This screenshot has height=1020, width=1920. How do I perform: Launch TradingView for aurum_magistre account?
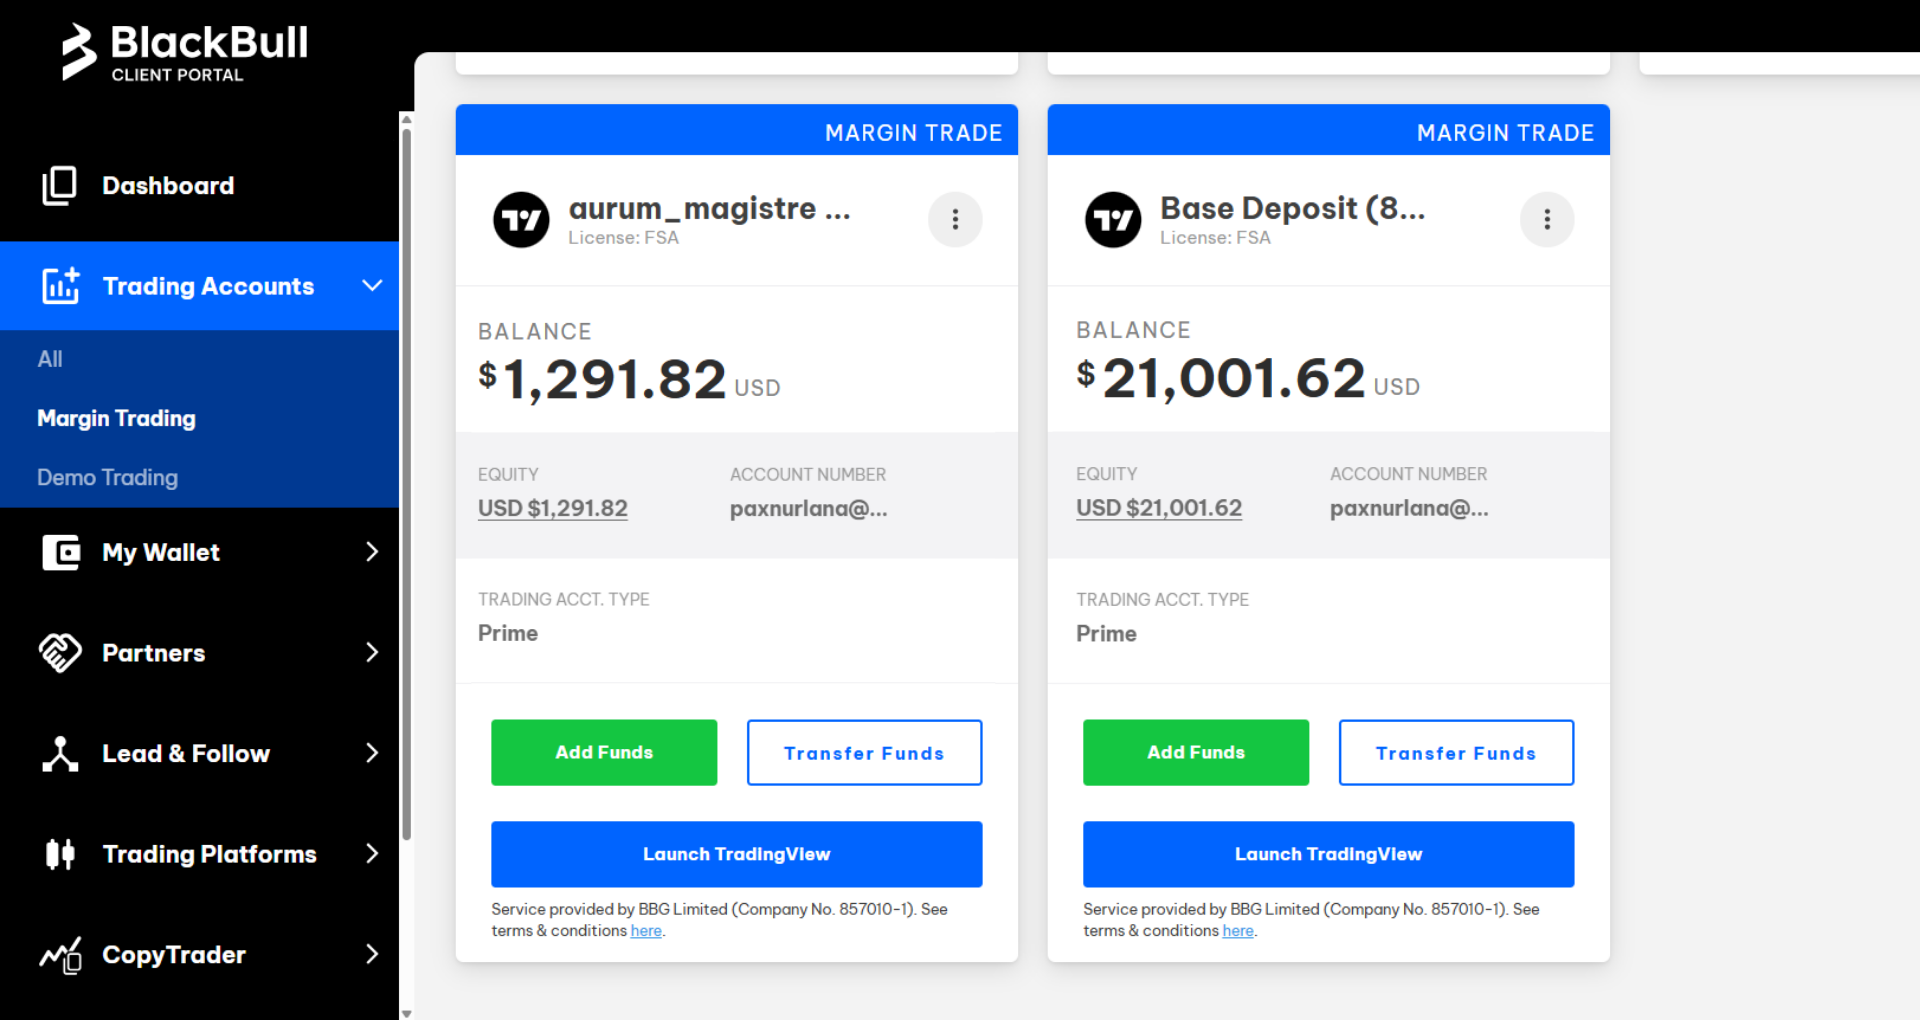(736, 854)
